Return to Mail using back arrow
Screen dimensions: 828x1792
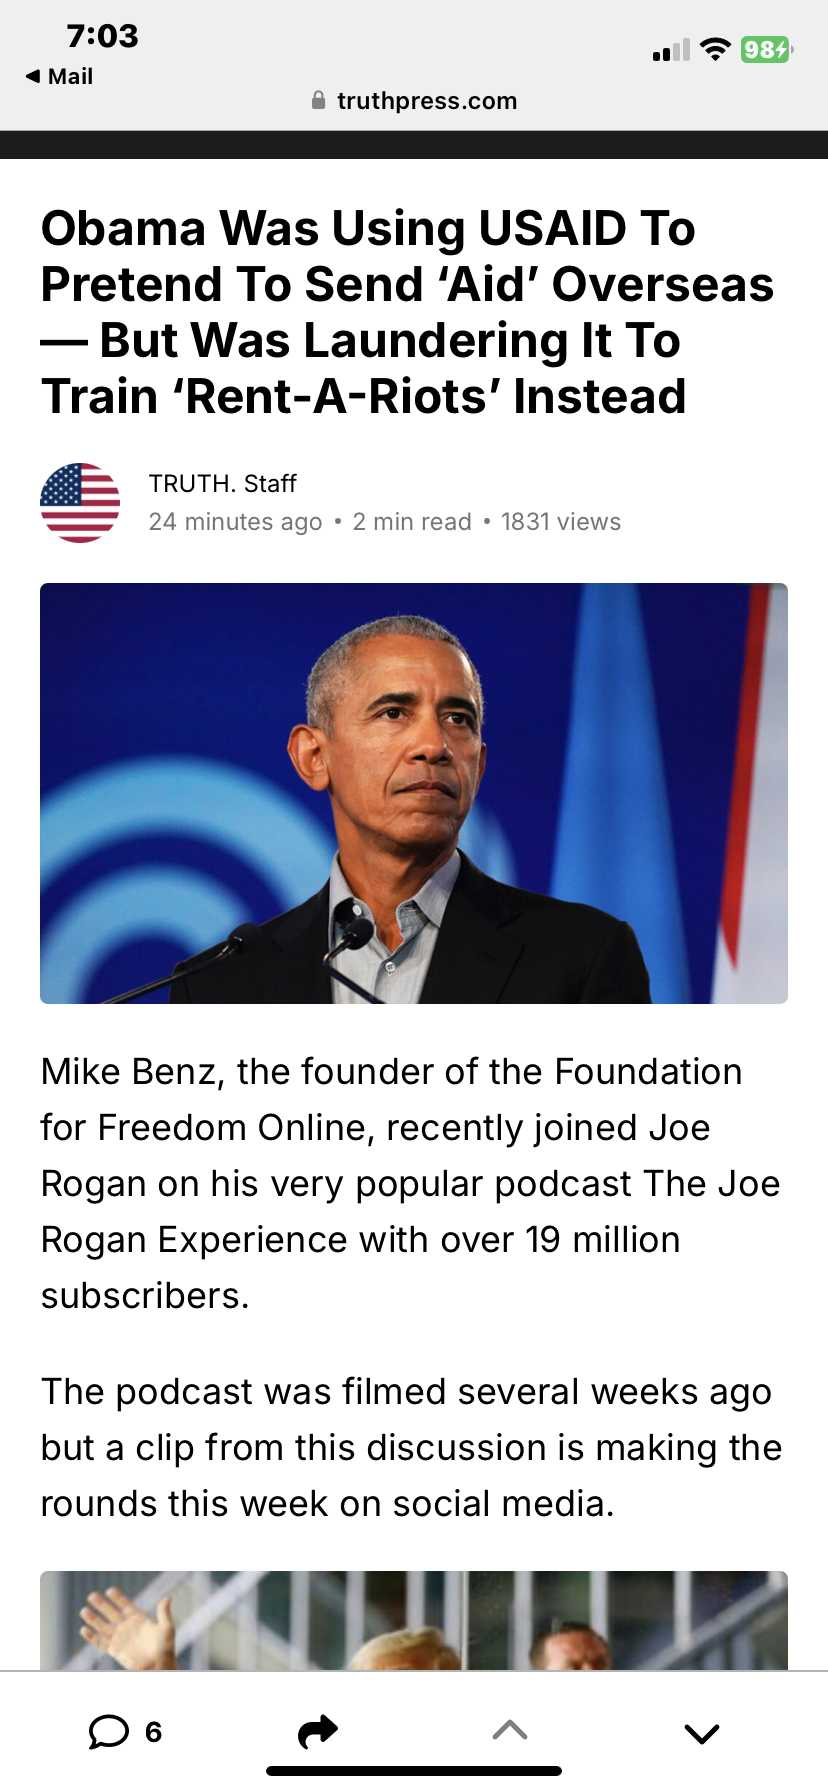point(59,76)
